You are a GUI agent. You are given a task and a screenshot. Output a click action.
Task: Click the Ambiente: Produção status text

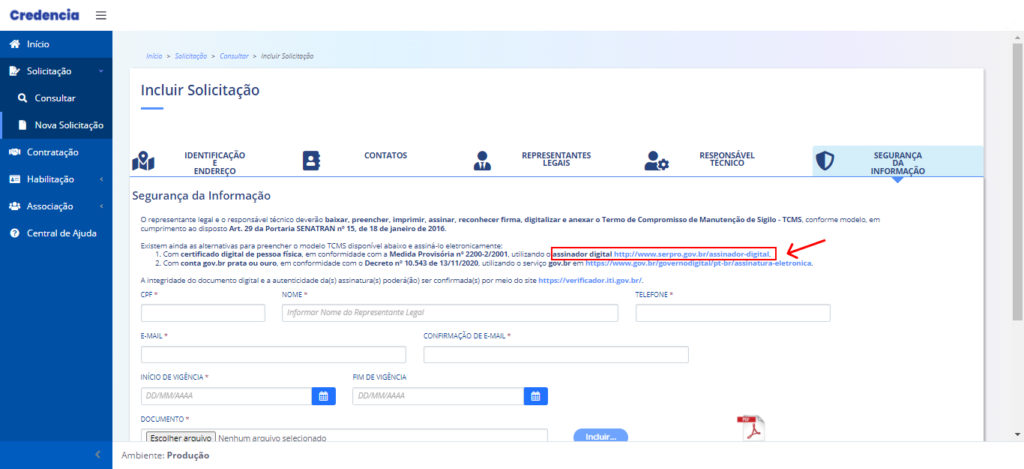tap(165, 455)
